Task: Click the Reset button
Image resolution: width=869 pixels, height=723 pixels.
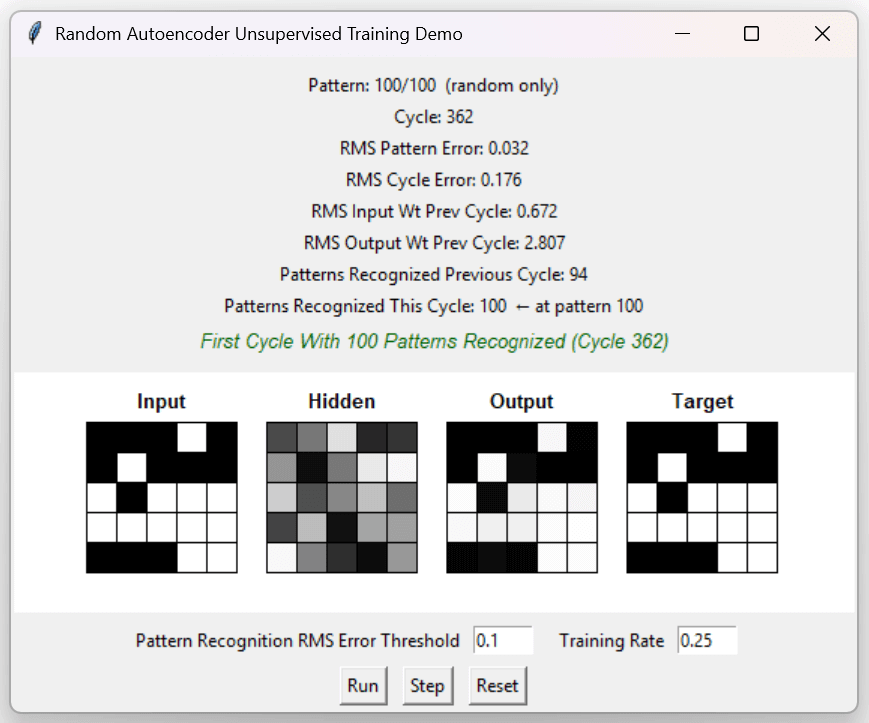Action: 497,686
